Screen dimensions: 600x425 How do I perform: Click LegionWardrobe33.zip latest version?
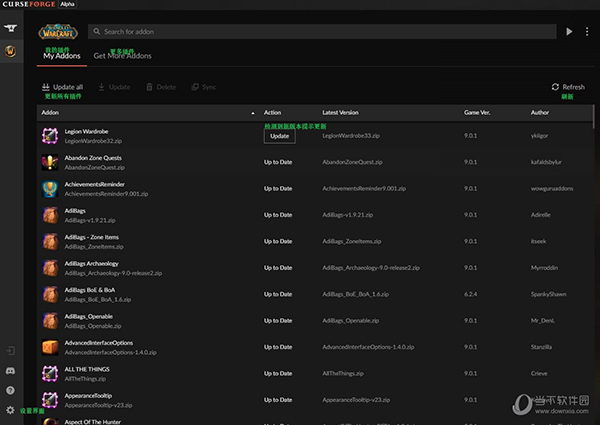351,136
